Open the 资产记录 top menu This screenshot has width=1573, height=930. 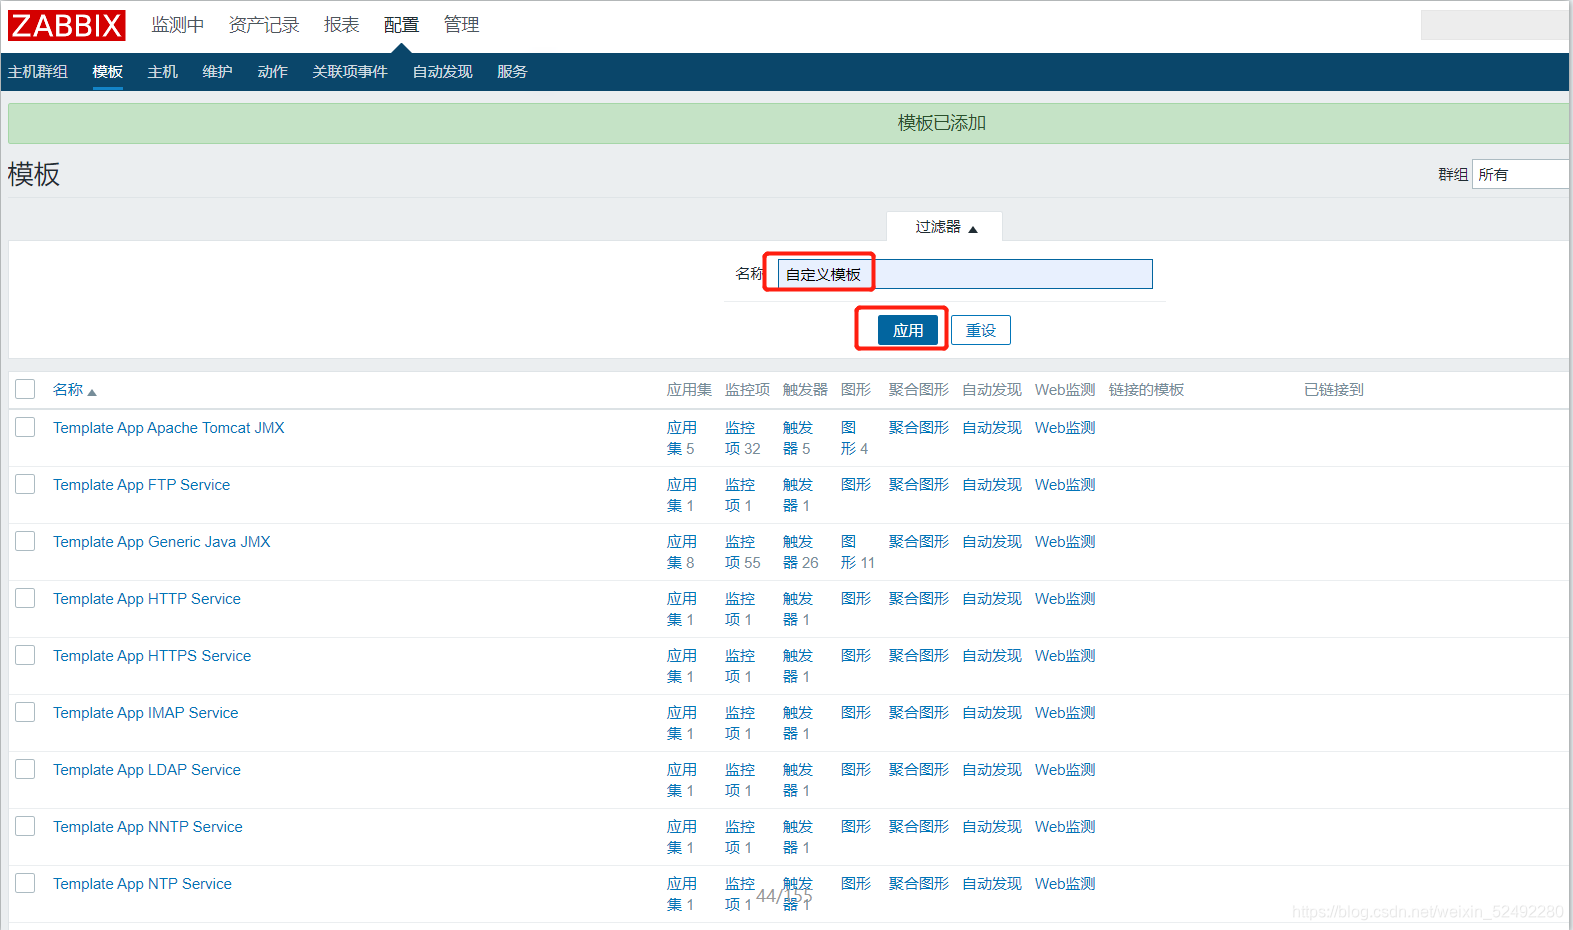click(264, 25)
